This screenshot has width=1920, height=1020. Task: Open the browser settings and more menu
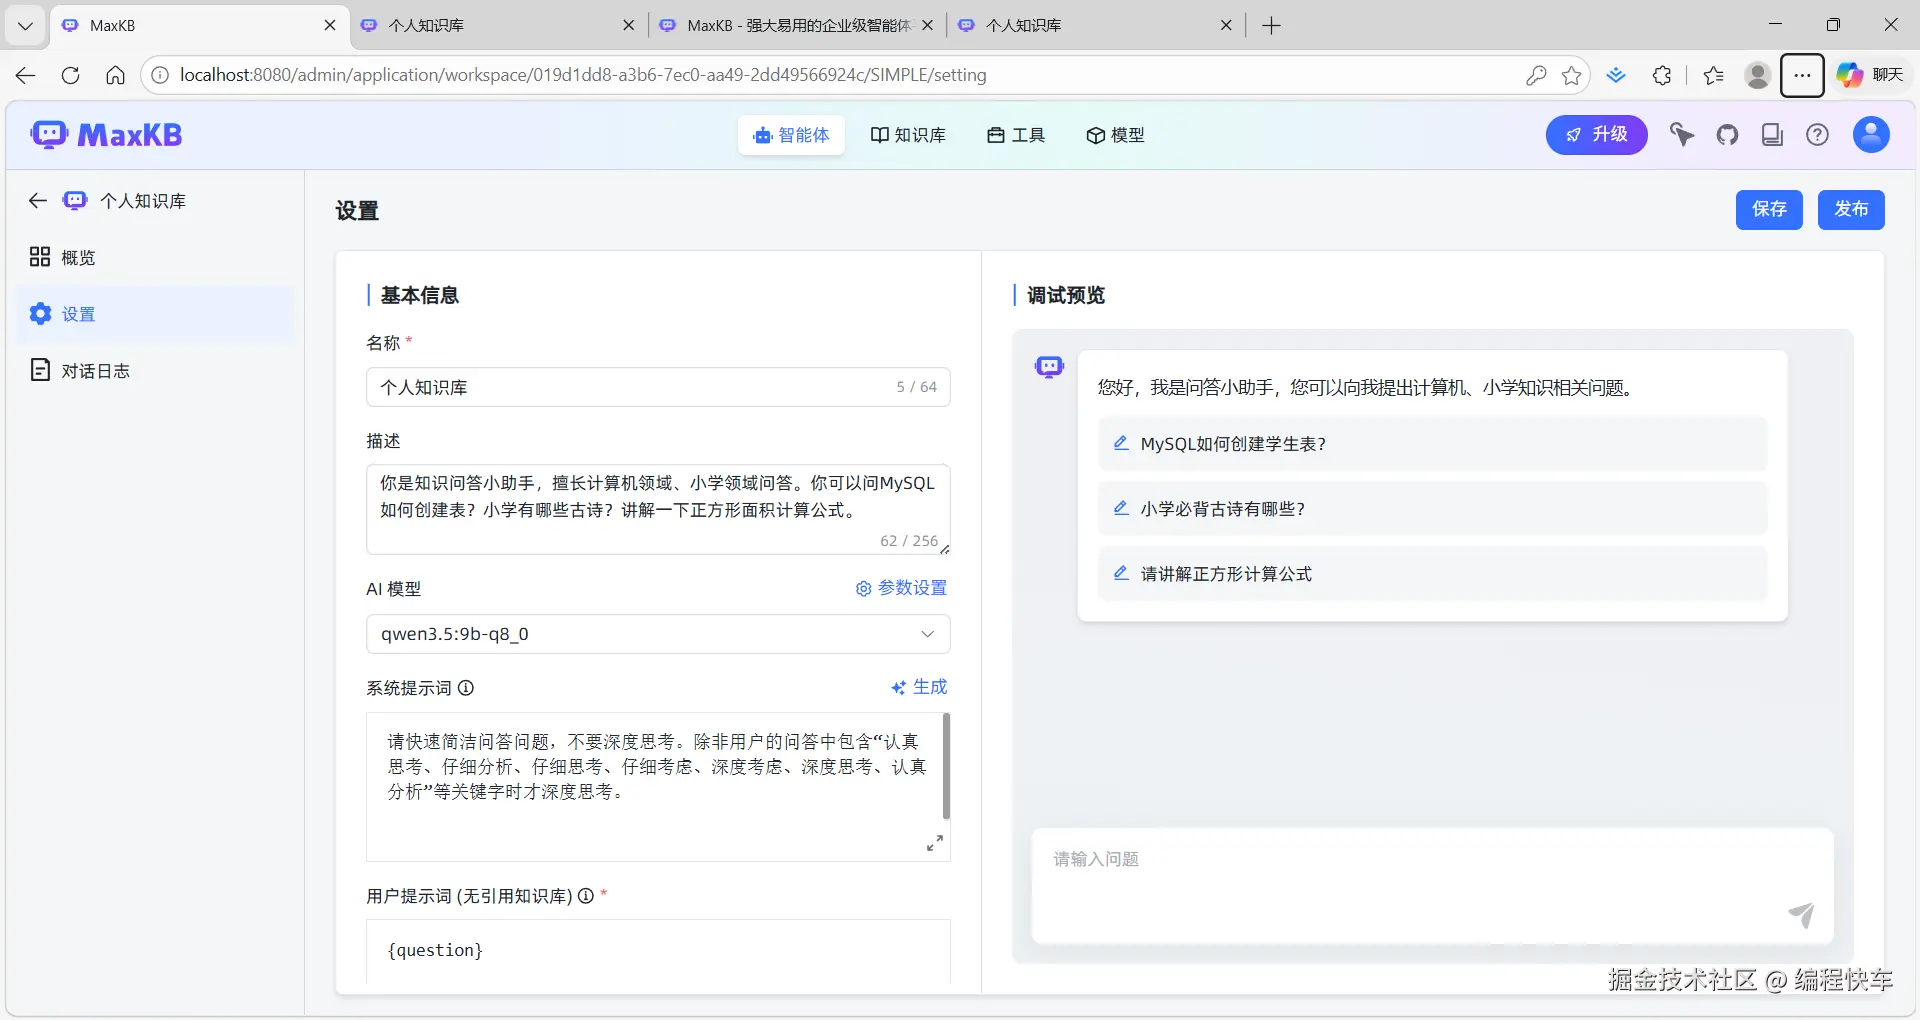(1802, 75)
